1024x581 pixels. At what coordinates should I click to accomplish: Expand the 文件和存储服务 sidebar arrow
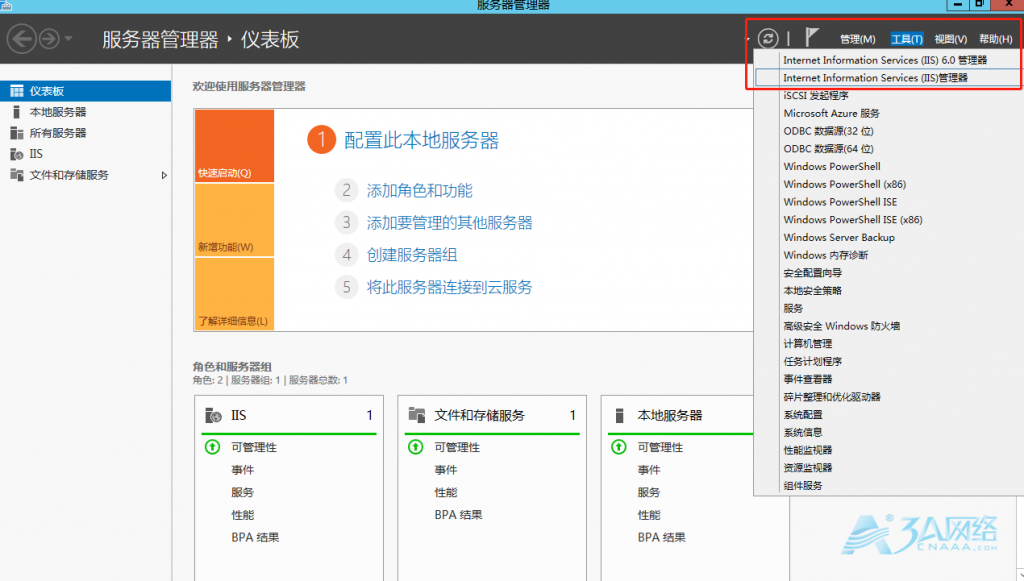[x=164, y=175]
